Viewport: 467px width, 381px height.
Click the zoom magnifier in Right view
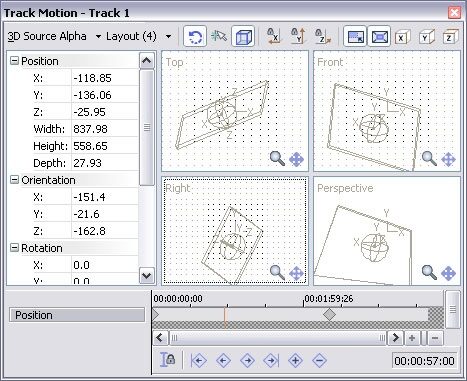coord(277,273)
